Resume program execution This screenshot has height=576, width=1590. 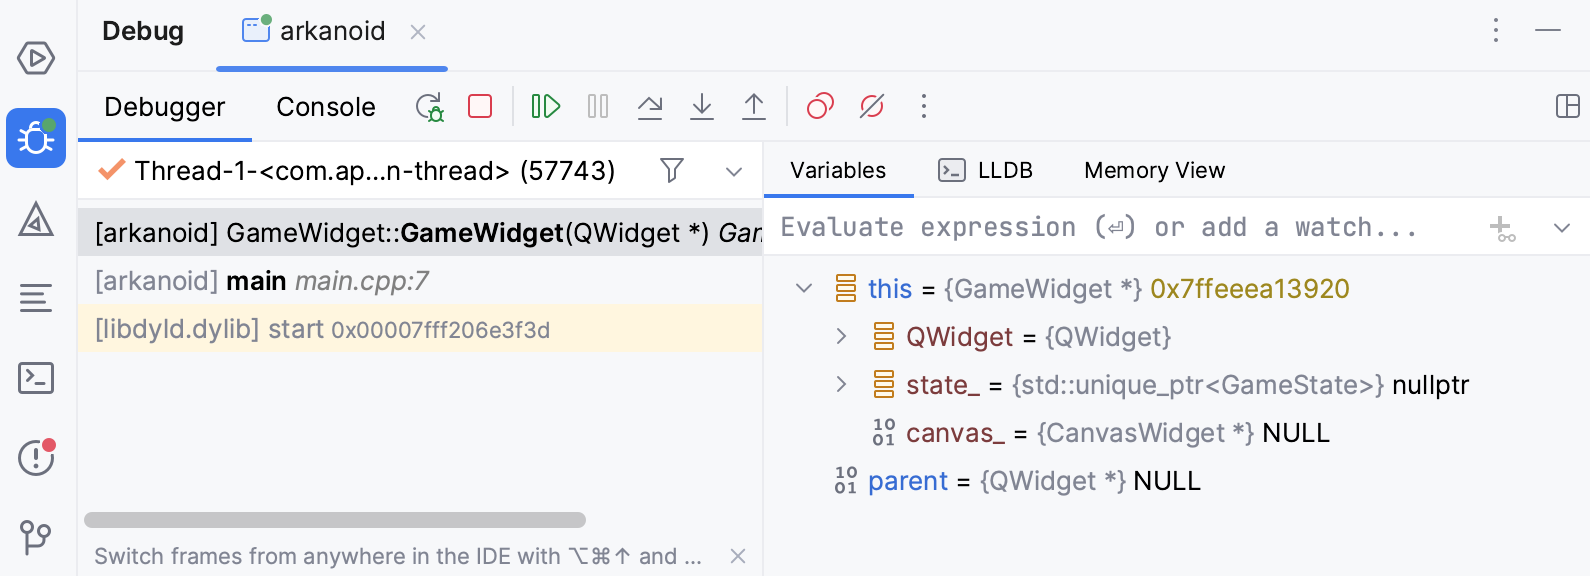point(544,106)
